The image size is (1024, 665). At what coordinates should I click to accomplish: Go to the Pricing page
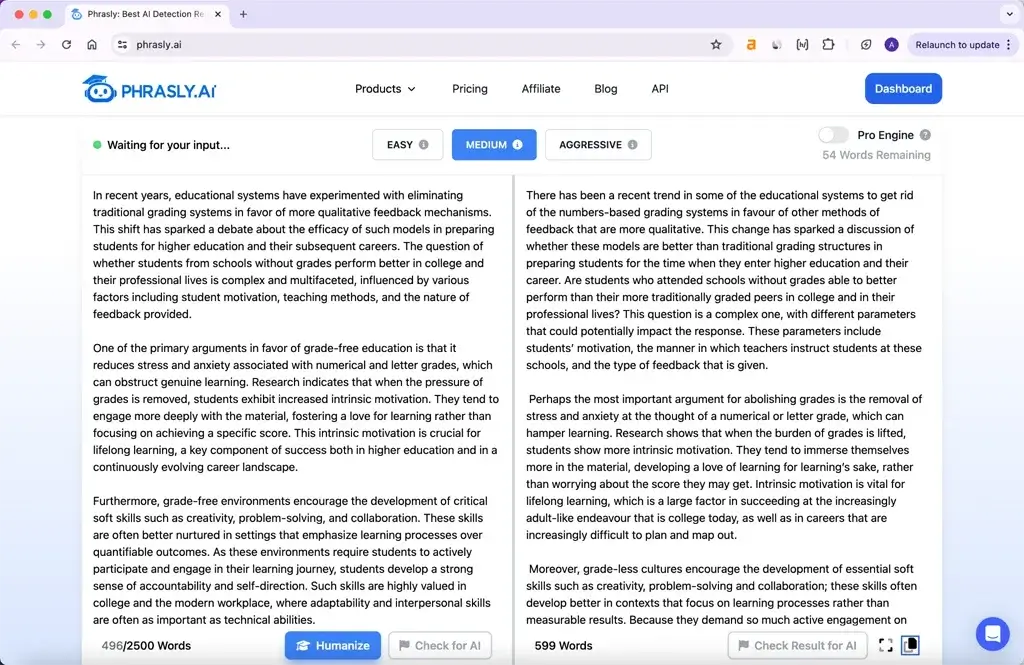pyautogui.click(x=470, y=89)
